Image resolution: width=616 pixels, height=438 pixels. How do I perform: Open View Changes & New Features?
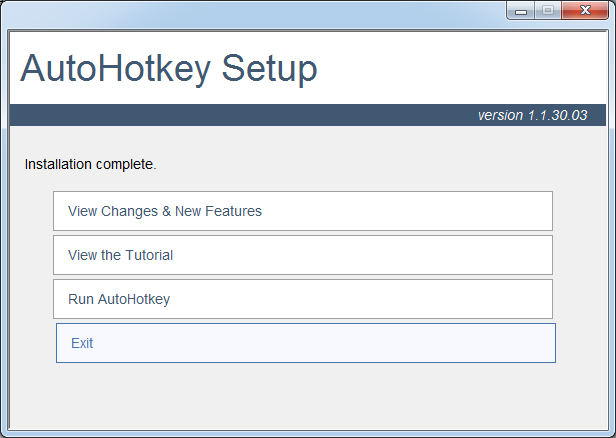(x=303, y=211)
